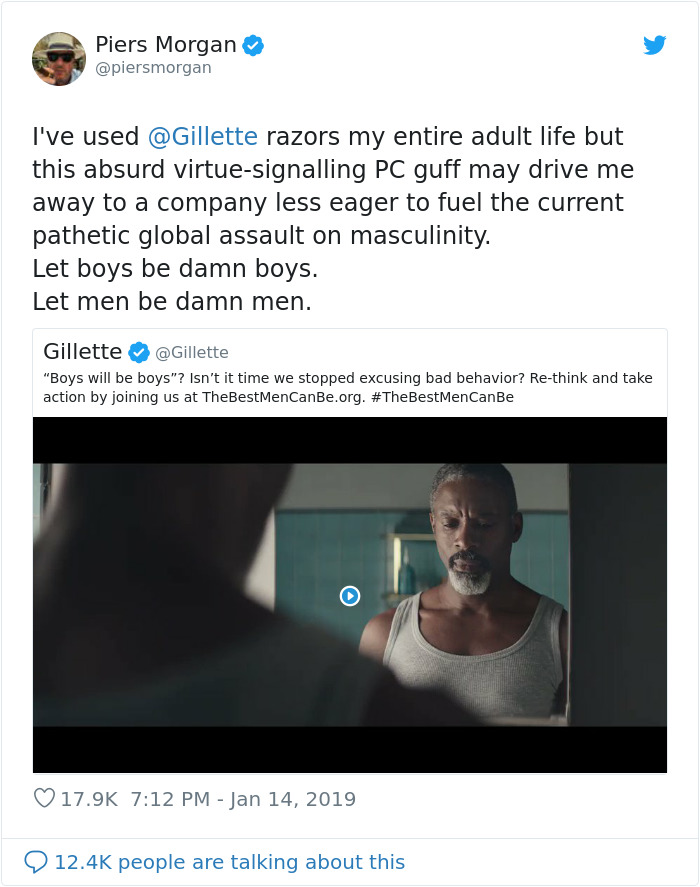Click the reply speech bubble icon
The image size is (700, 887).
(37, 862)
